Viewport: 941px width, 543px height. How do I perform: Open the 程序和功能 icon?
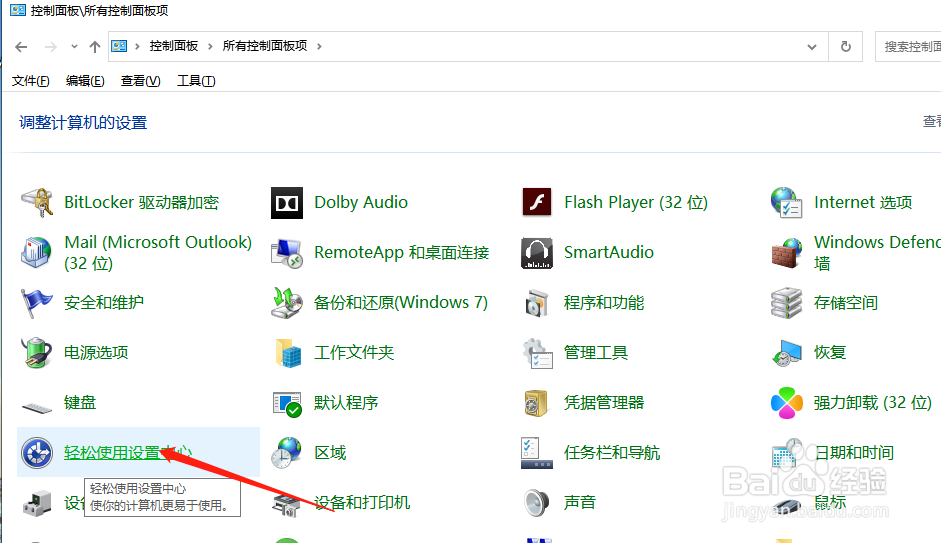click(537, 302)
